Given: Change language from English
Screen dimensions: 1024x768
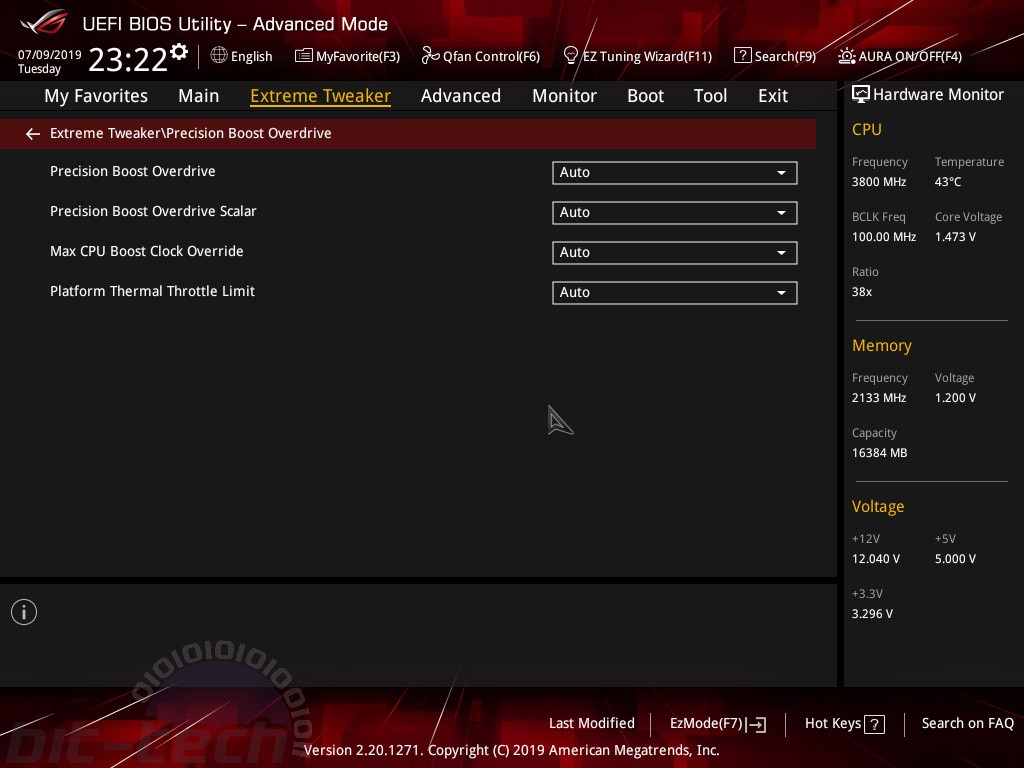Looking at the screenshot, I should 251,57.
